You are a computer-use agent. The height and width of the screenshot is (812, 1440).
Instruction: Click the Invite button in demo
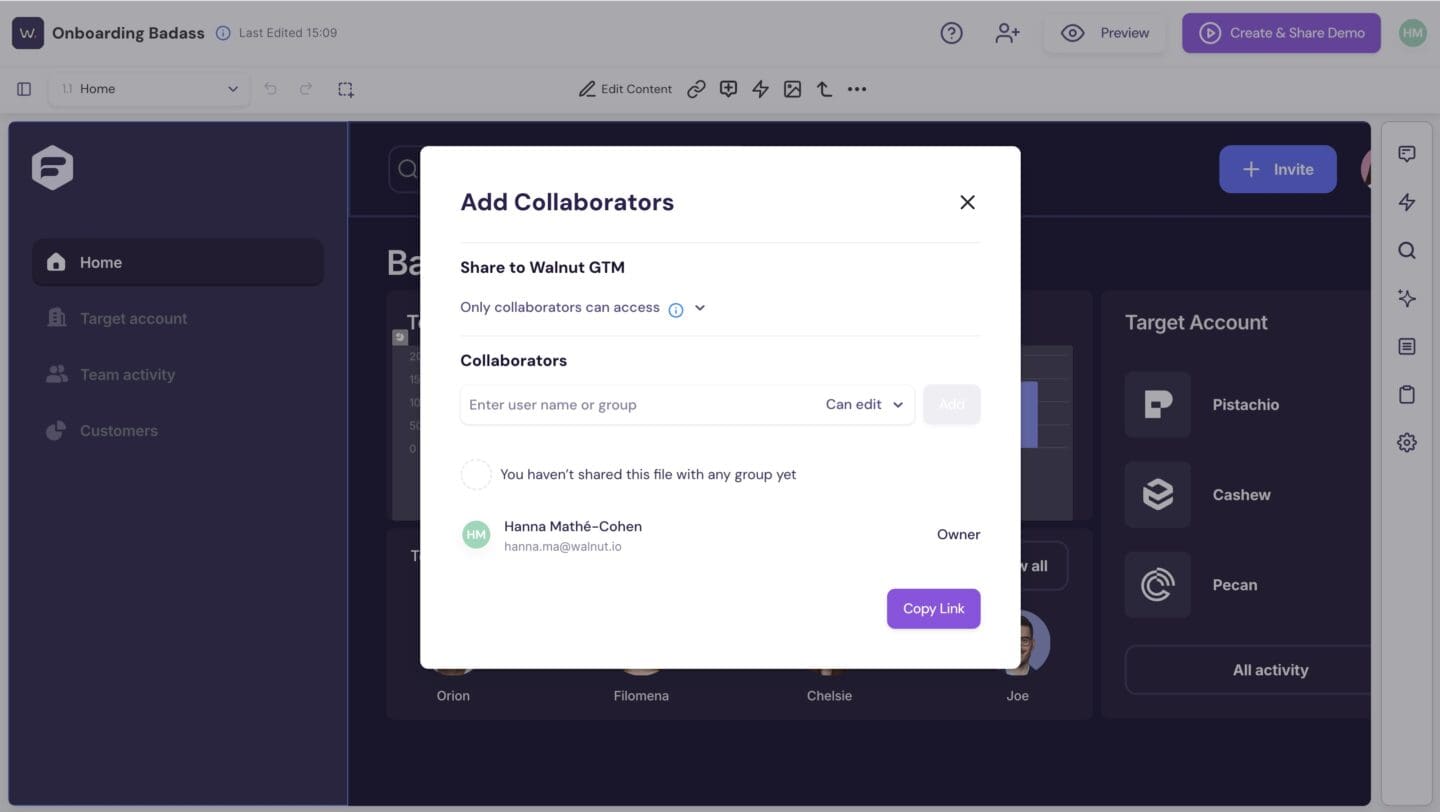[1277, 169]
